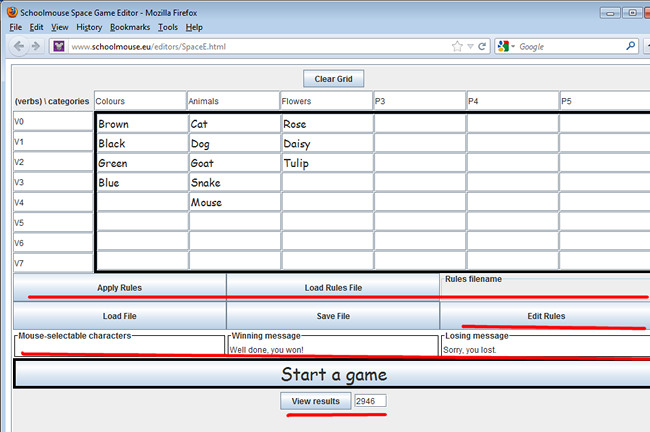Screen dimensions: 650x432
Task: Open the URL history dropdown arrow
Action: (471, 46)
